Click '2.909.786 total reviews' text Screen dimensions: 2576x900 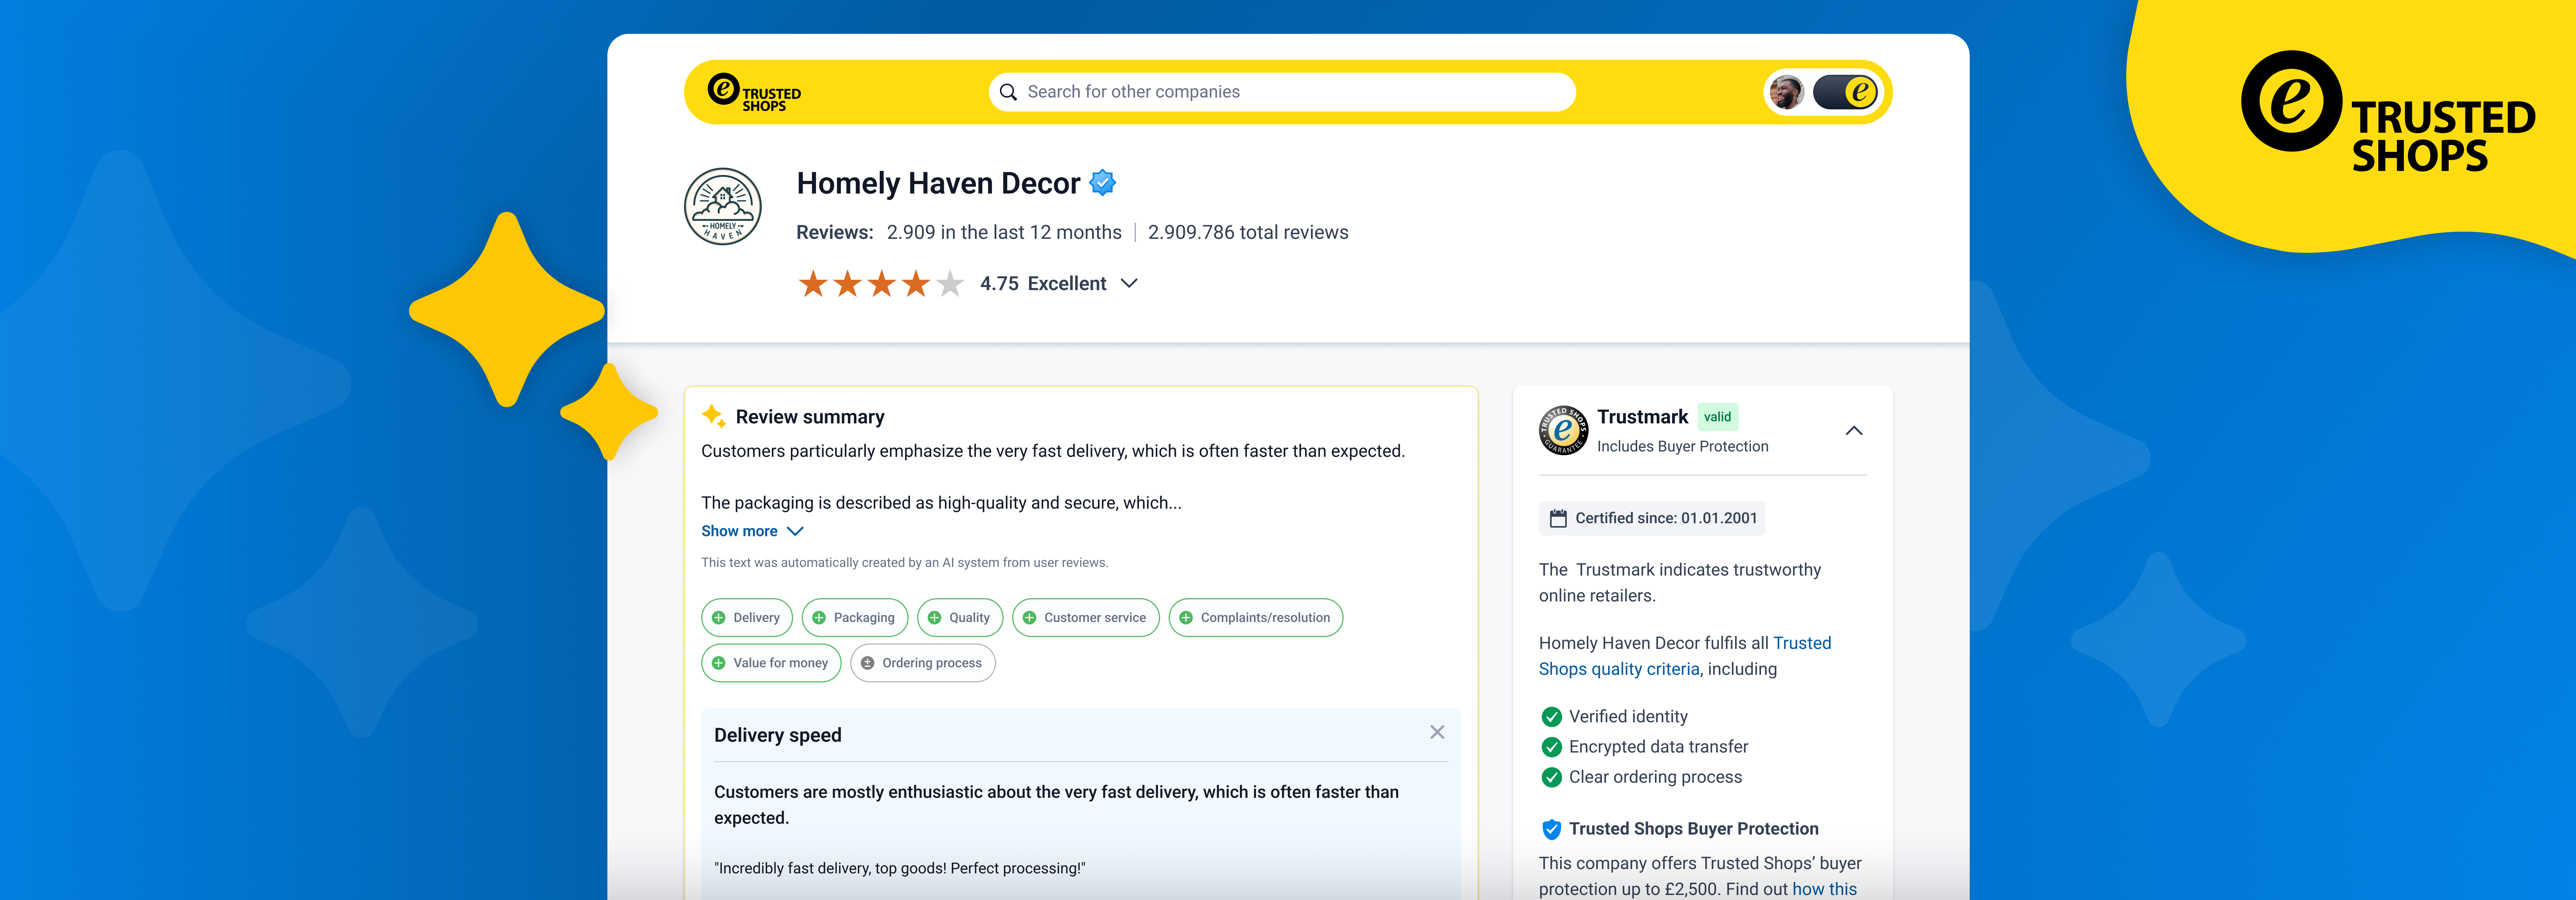point(1248,232)
